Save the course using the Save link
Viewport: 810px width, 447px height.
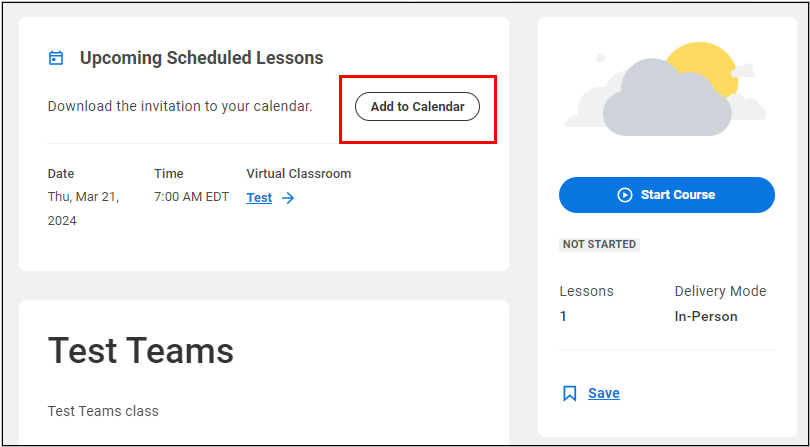coord(603,393)
